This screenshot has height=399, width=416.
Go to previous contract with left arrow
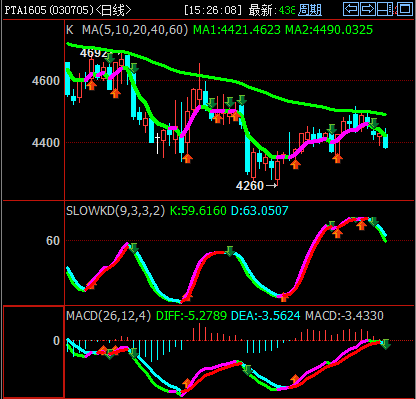351,9
